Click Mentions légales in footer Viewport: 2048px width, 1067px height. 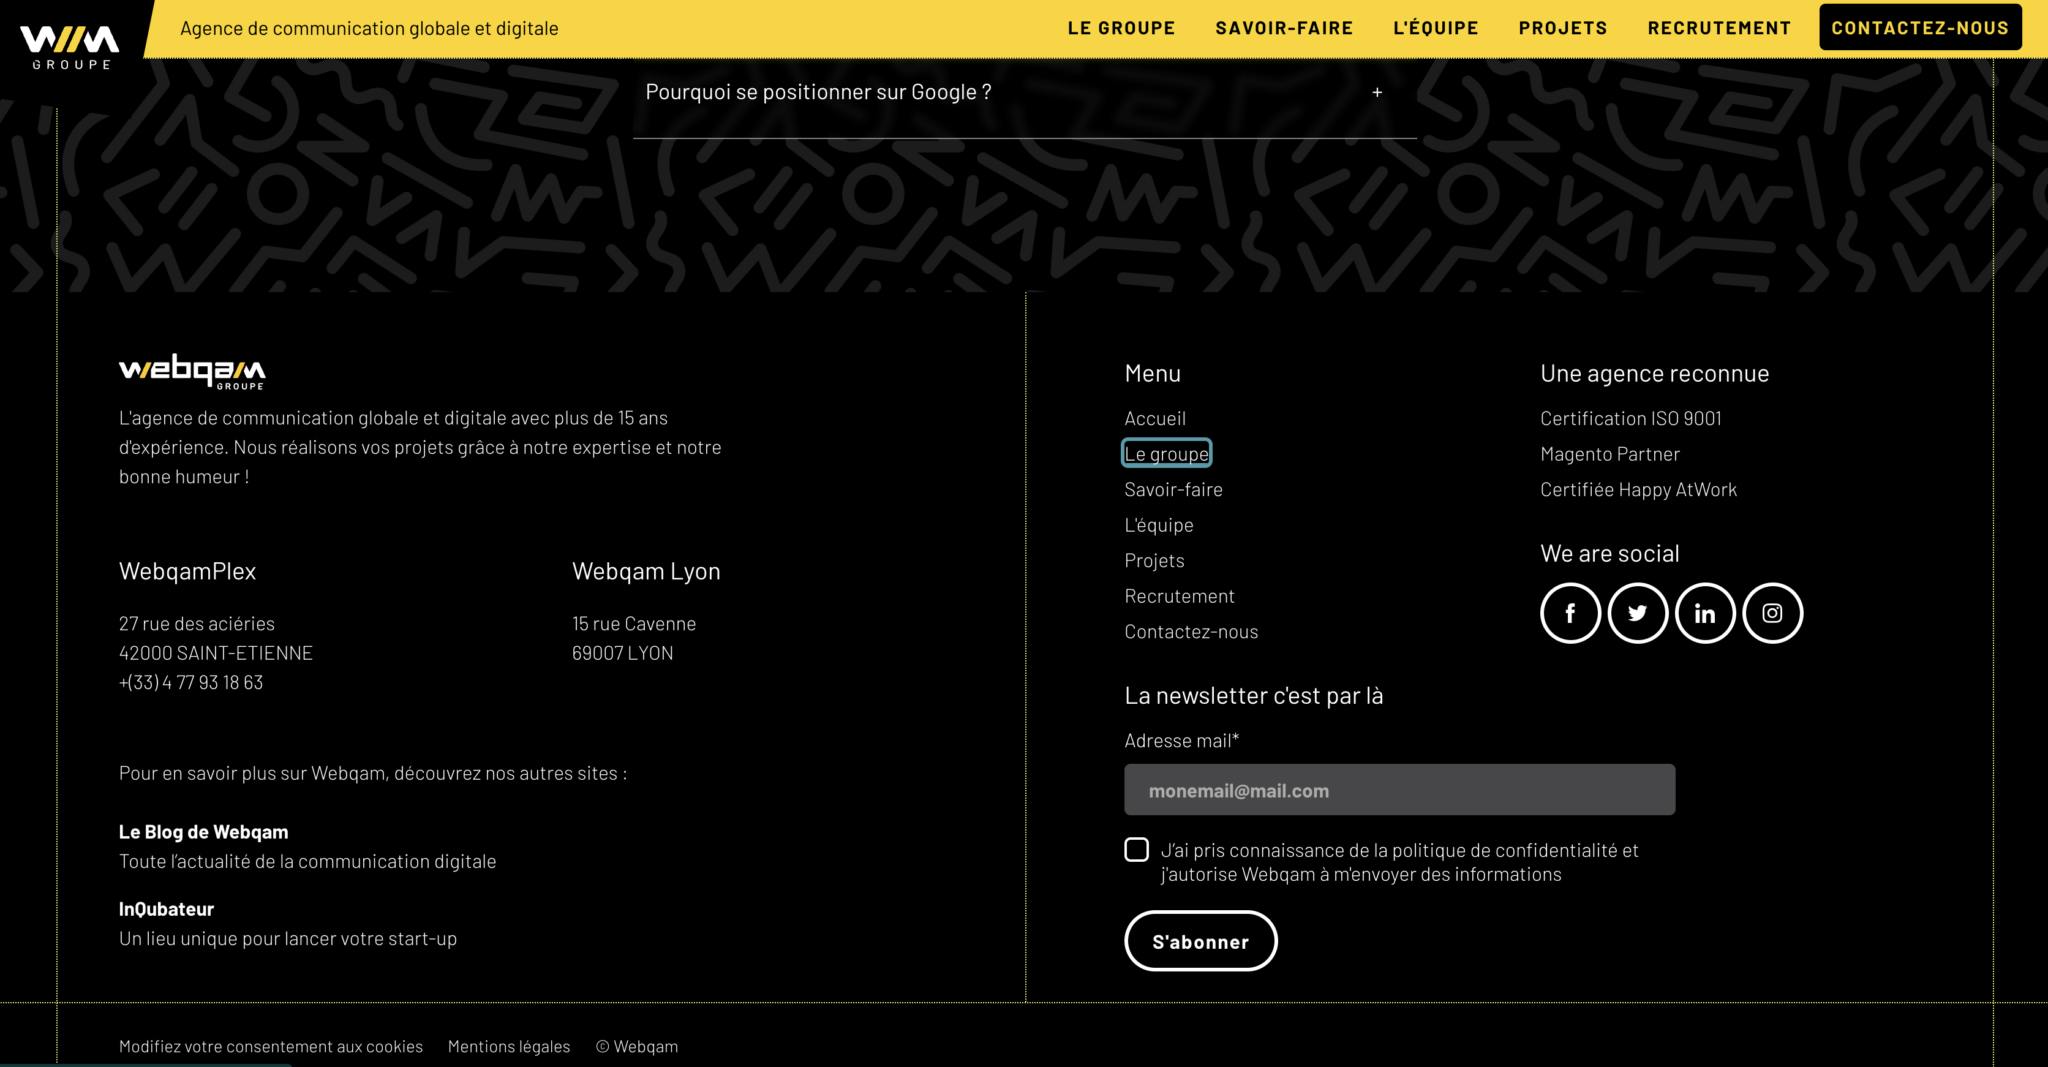click(508, 1046)
